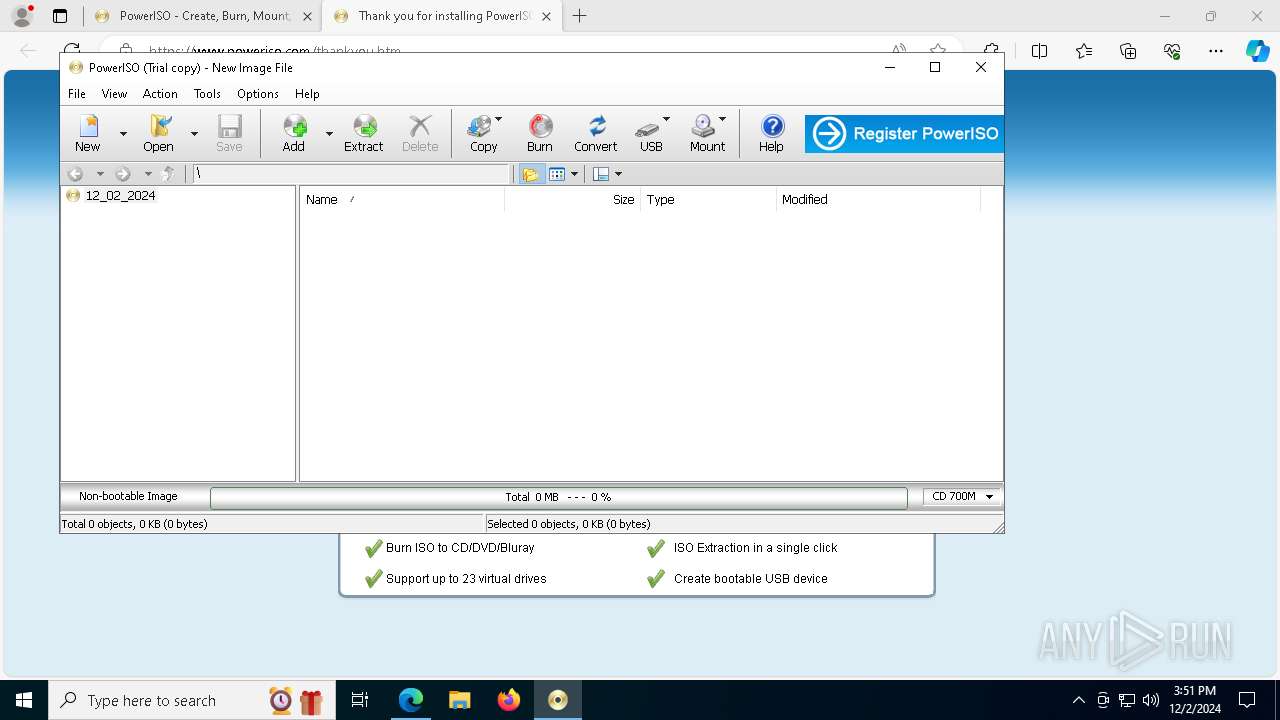This screenshot has width=1280, height=720.
Task: Click the Register PowerISO banner button
Action: (903, 134)
